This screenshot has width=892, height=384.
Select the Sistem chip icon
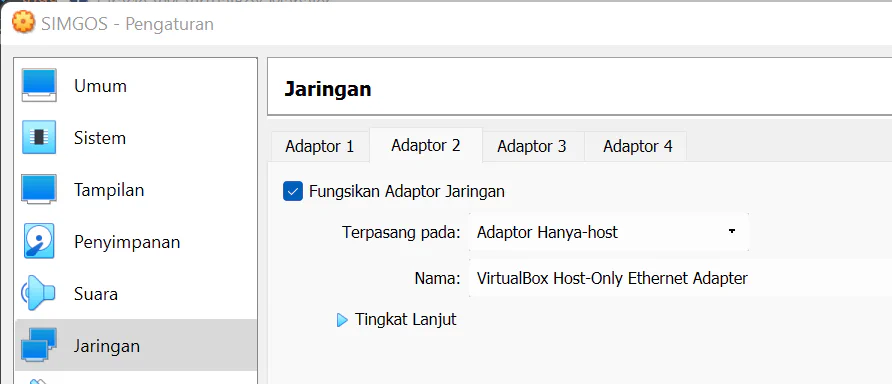(x=39, y=137)
